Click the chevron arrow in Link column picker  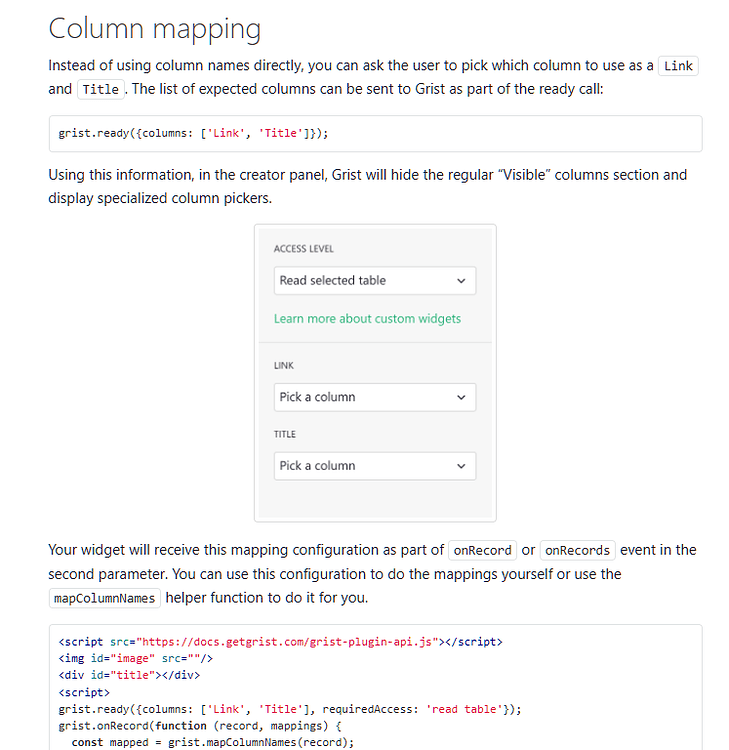click(461, 397)
